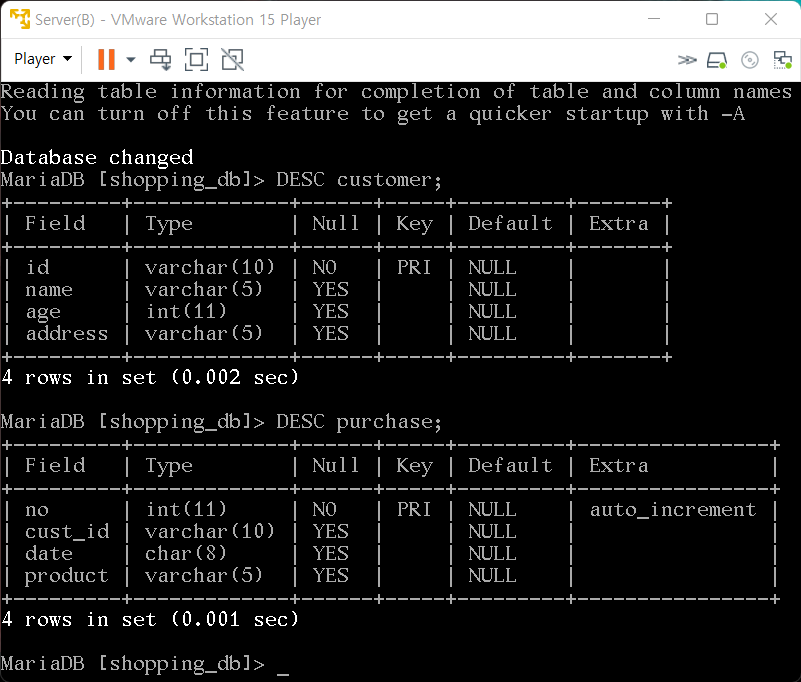This screenshot has width=801, height=682.
Task: Click the 'DESC customer;' command text
Action: coord(359,180)
